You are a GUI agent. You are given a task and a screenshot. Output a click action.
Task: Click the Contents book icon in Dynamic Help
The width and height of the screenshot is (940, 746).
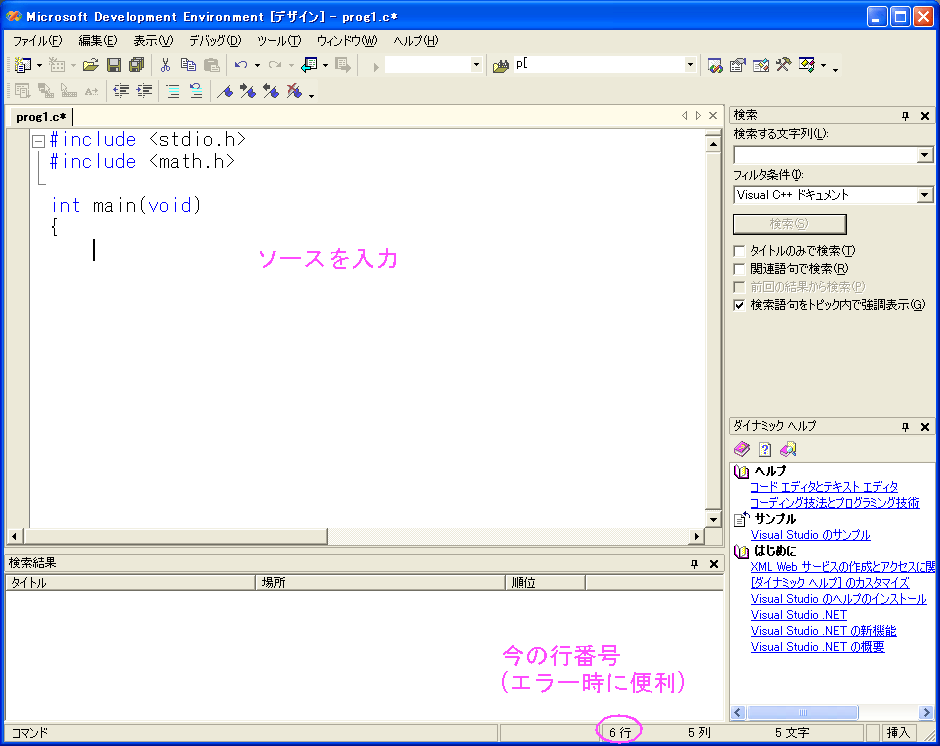click(742, 449)
